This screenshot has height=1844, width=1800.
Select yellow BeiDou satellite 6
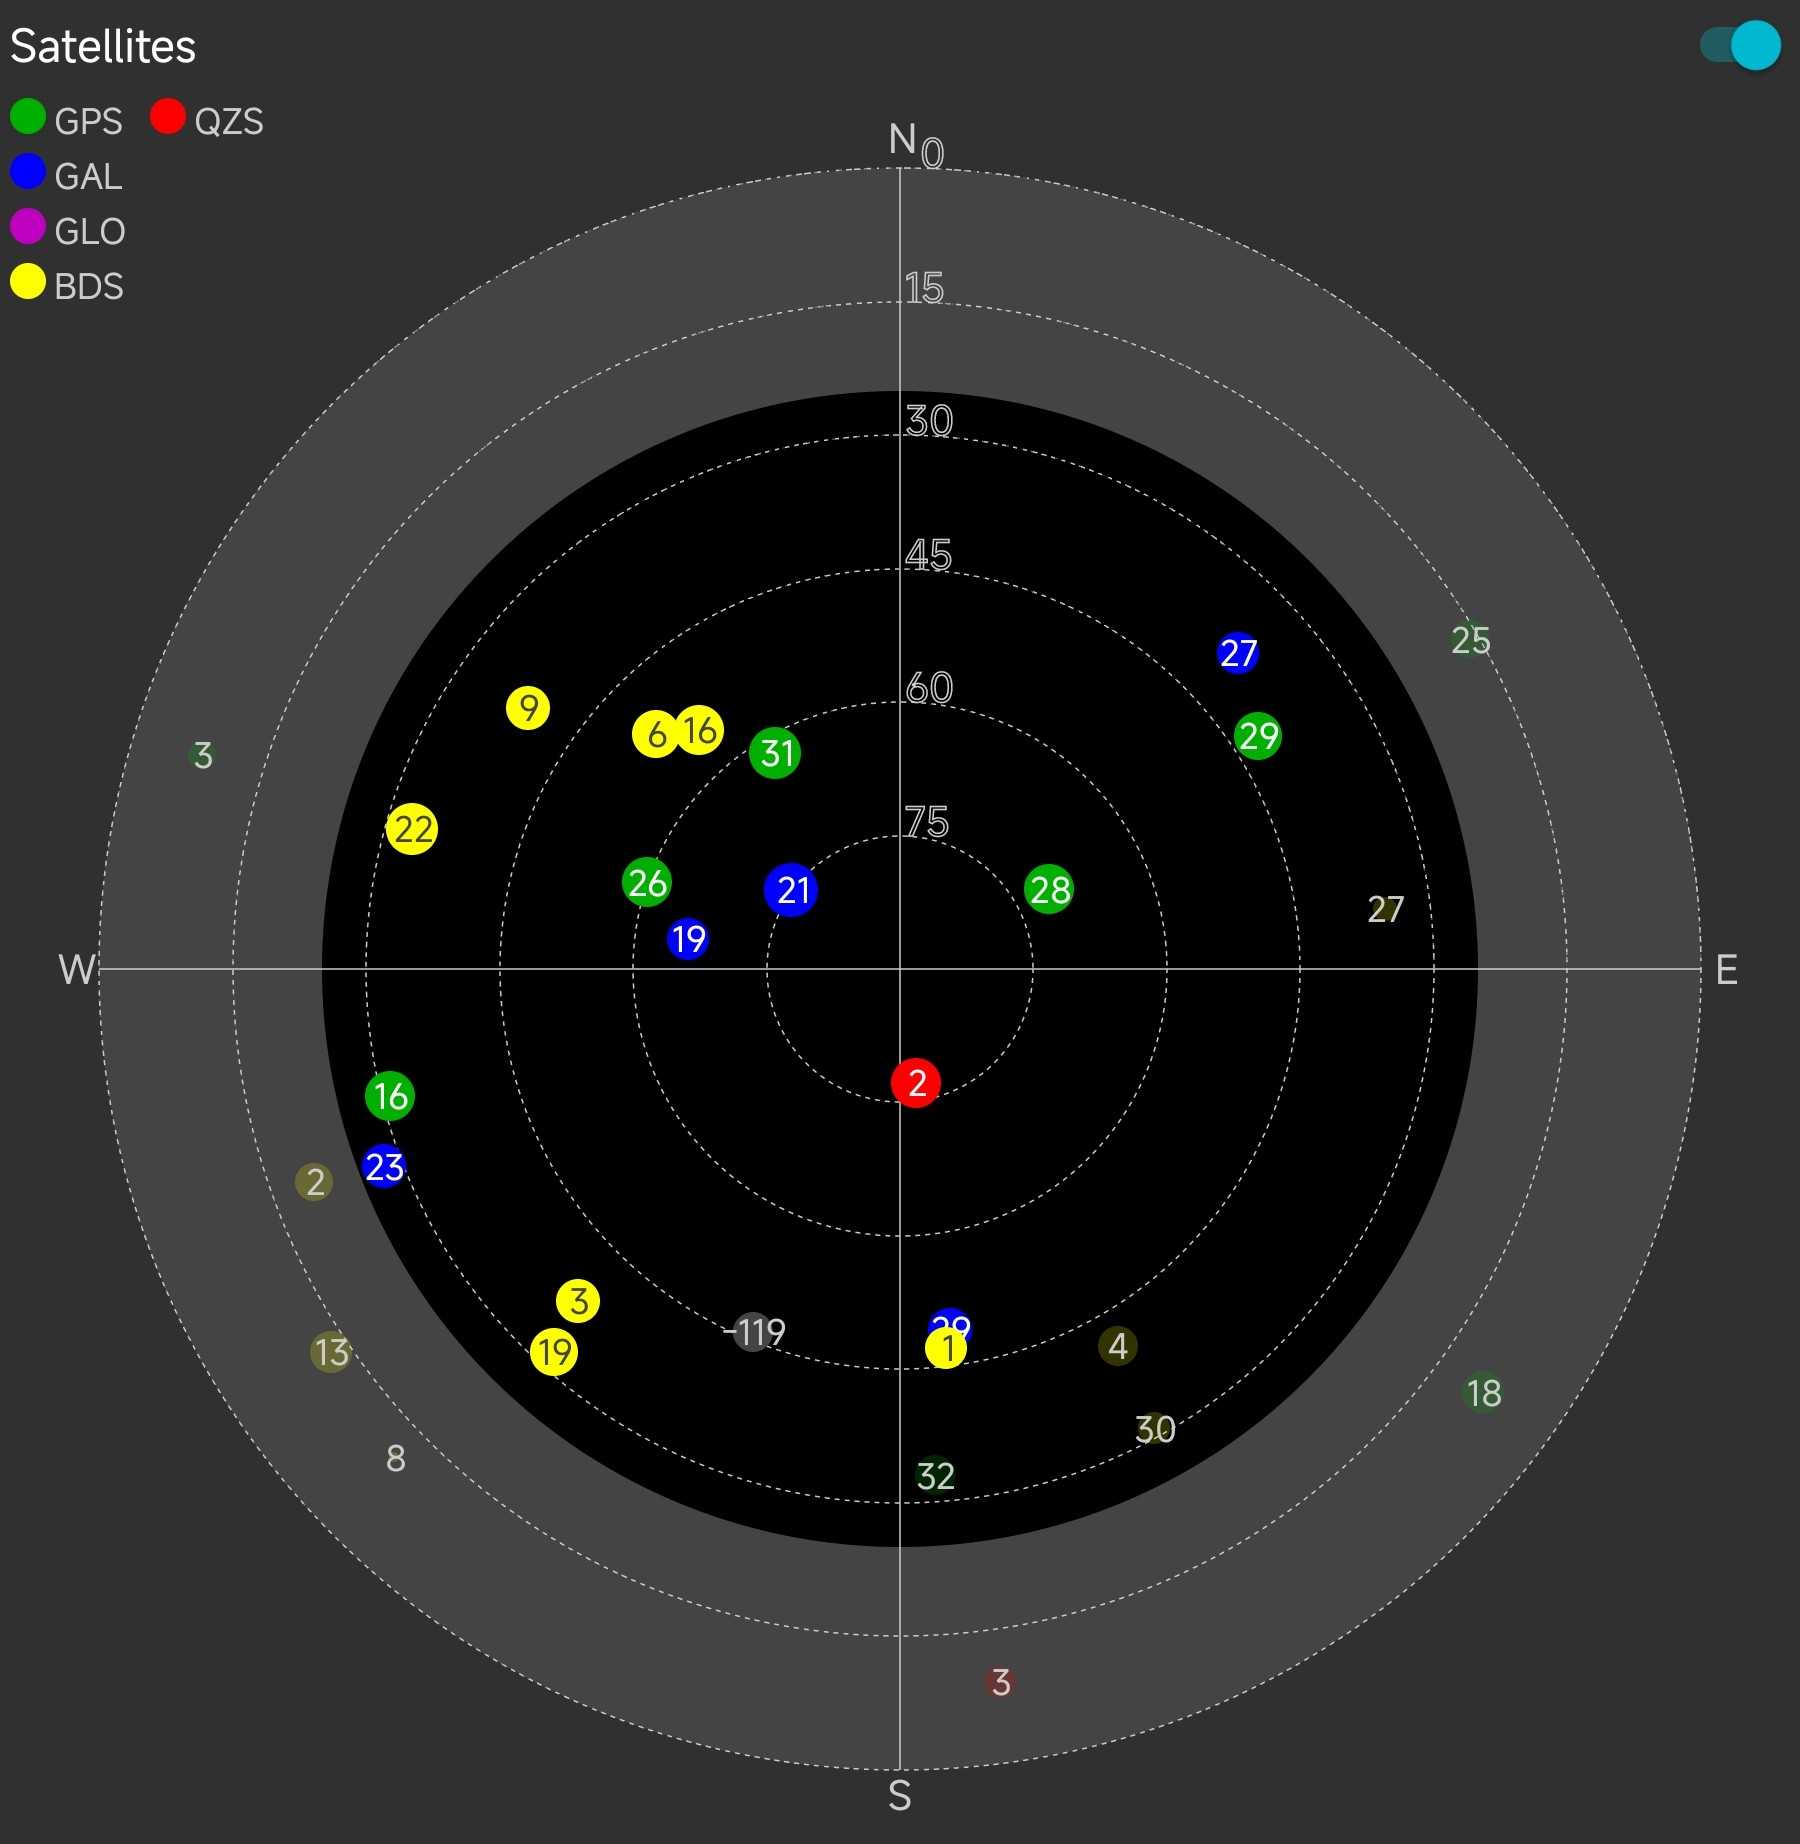coord(655,735)
